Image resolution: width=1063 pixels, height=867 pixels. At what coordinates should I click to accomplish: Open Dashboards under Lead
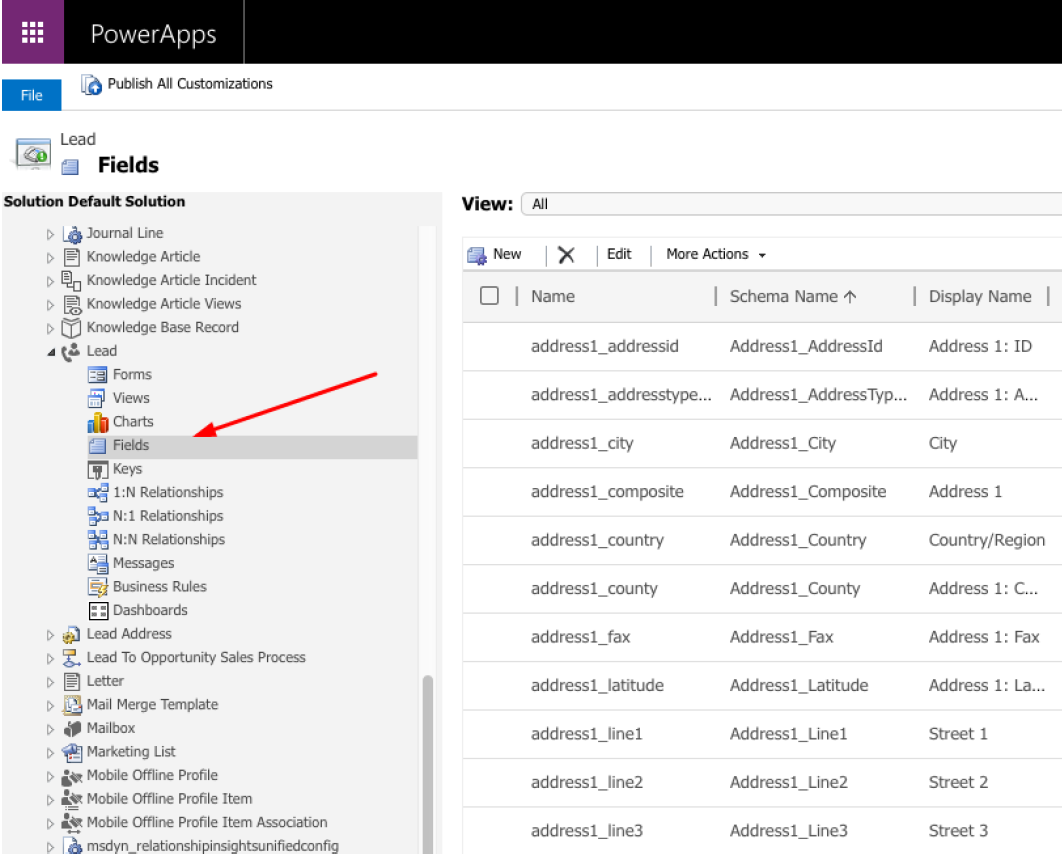(150, 610)
